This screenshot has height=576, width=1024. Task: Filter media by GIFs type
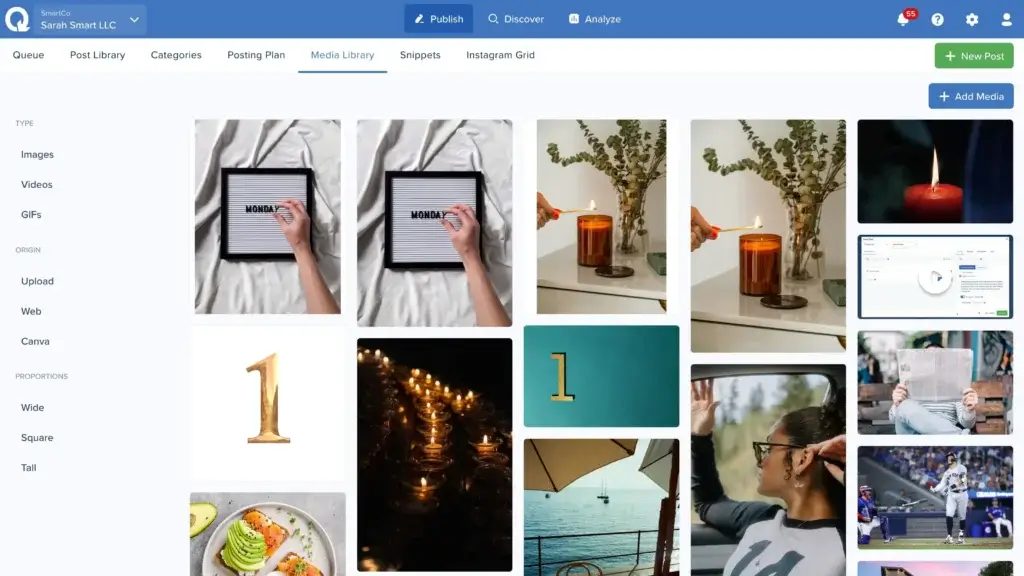(31, 215)
